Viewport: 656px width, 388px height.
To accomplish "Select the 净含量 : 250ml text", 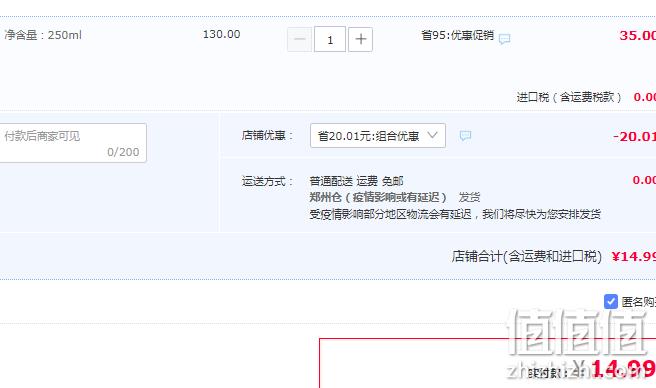I will [43, 35].
